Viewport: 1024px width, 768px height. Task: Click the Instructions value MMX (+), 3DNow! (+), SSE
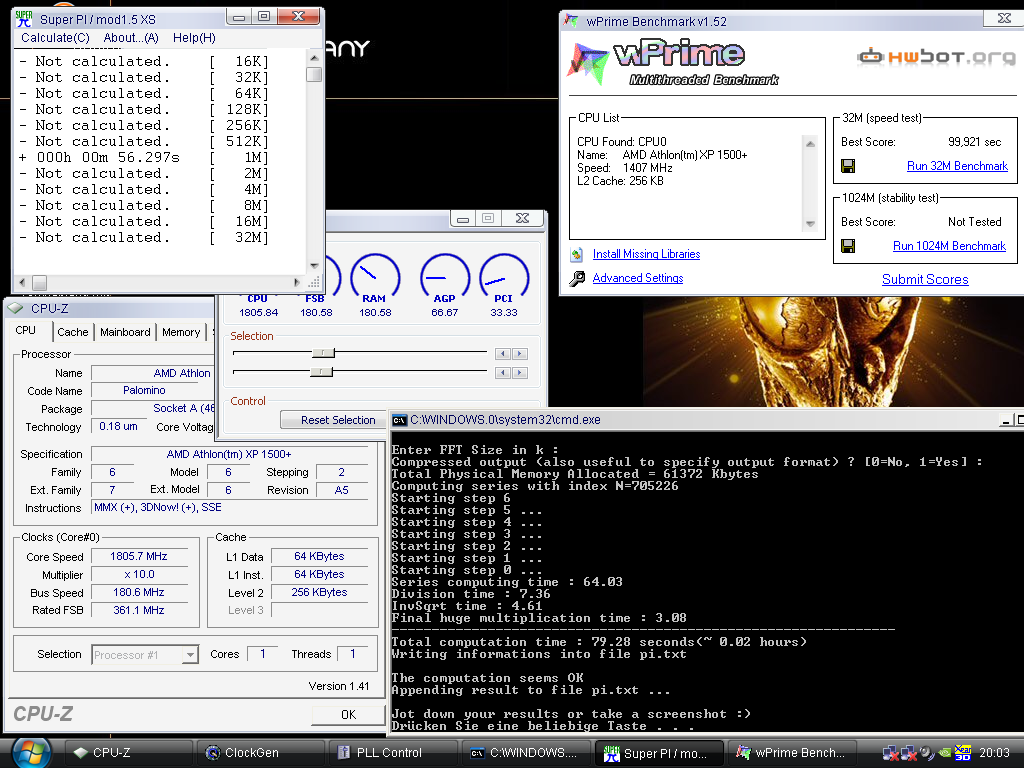pos(158,507)
